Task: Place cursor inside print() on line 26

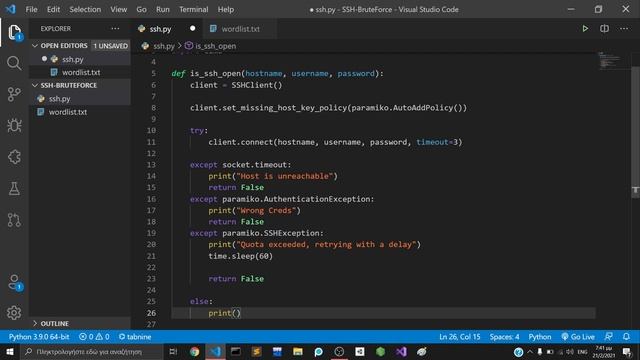Action: coord(237,313)
